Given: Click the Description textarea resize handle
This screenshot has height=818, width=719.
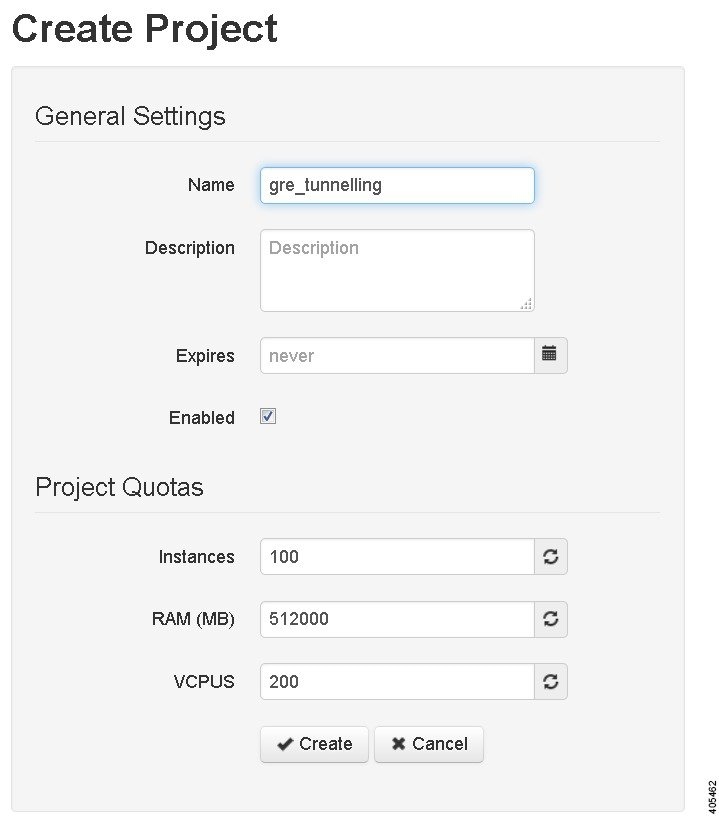Looking at the screenshot, I should coord(527,305).
